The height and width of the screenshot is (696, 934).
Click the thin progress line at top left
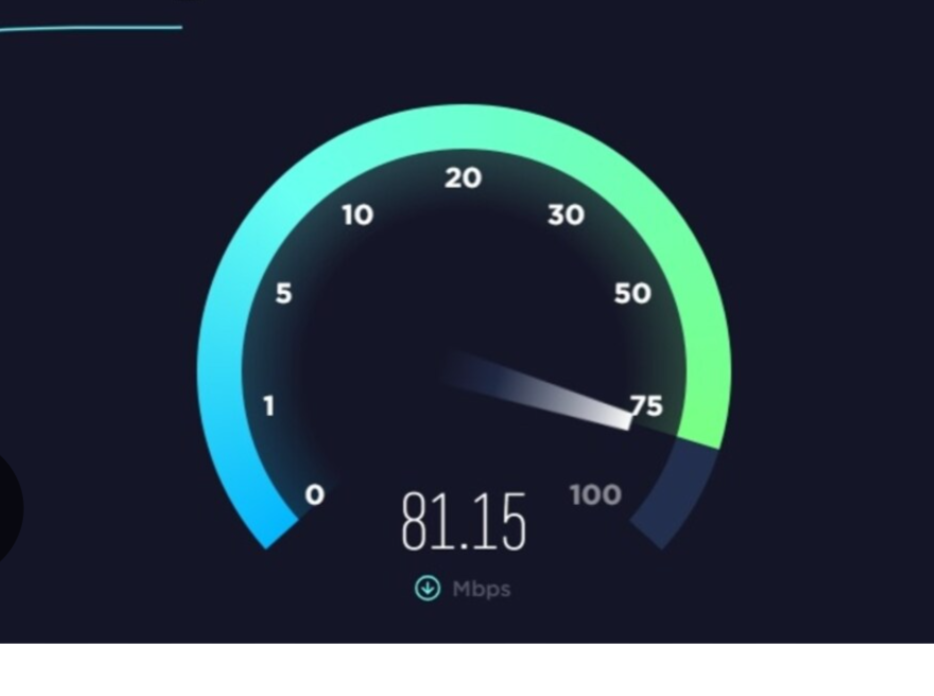(91, 28)
